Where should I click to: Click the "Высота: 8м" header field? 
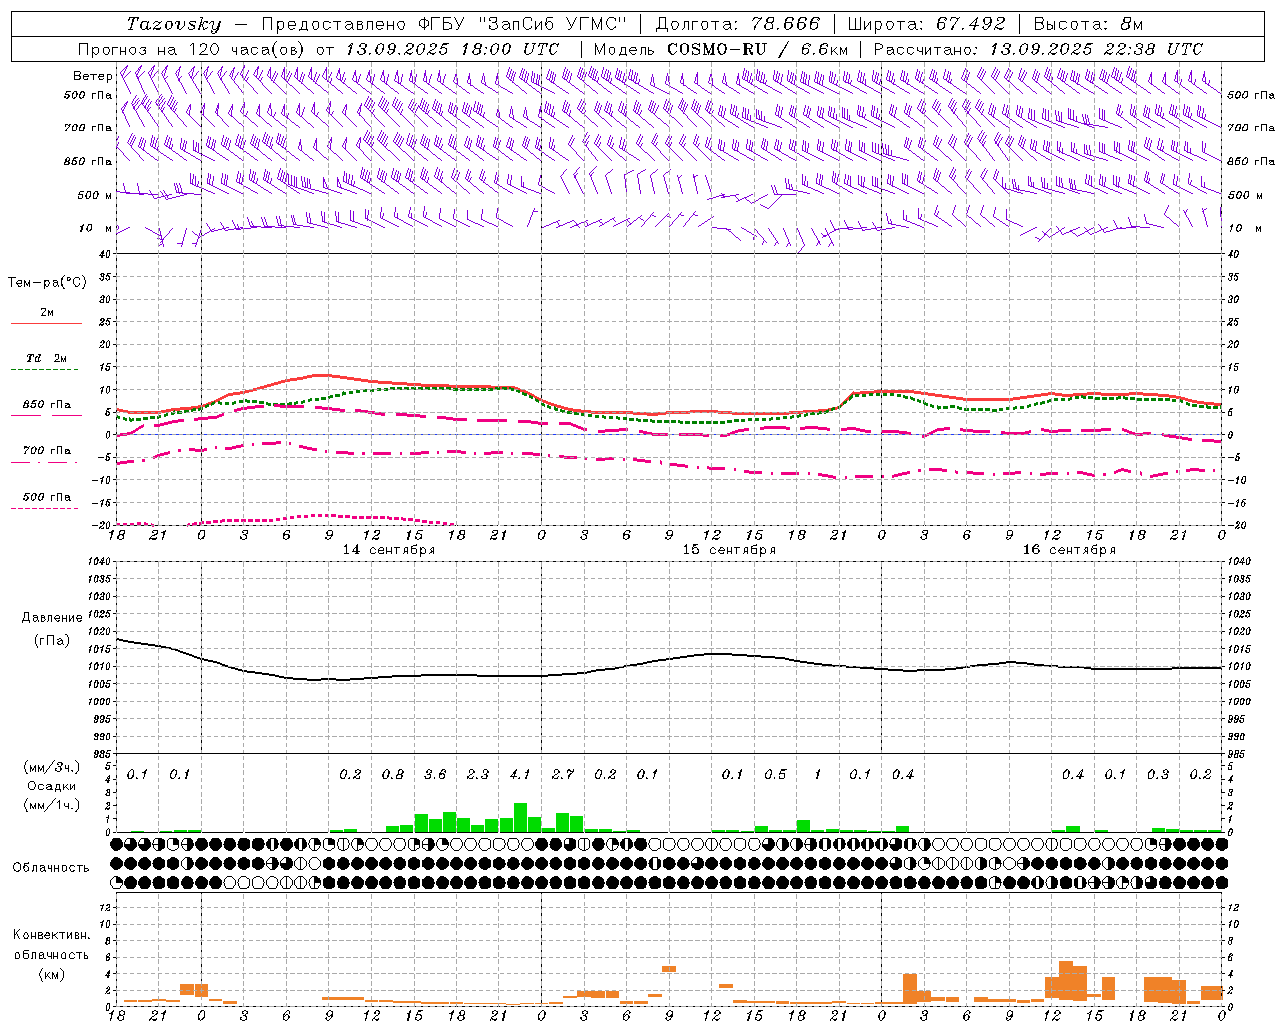tap(1088, 24)
